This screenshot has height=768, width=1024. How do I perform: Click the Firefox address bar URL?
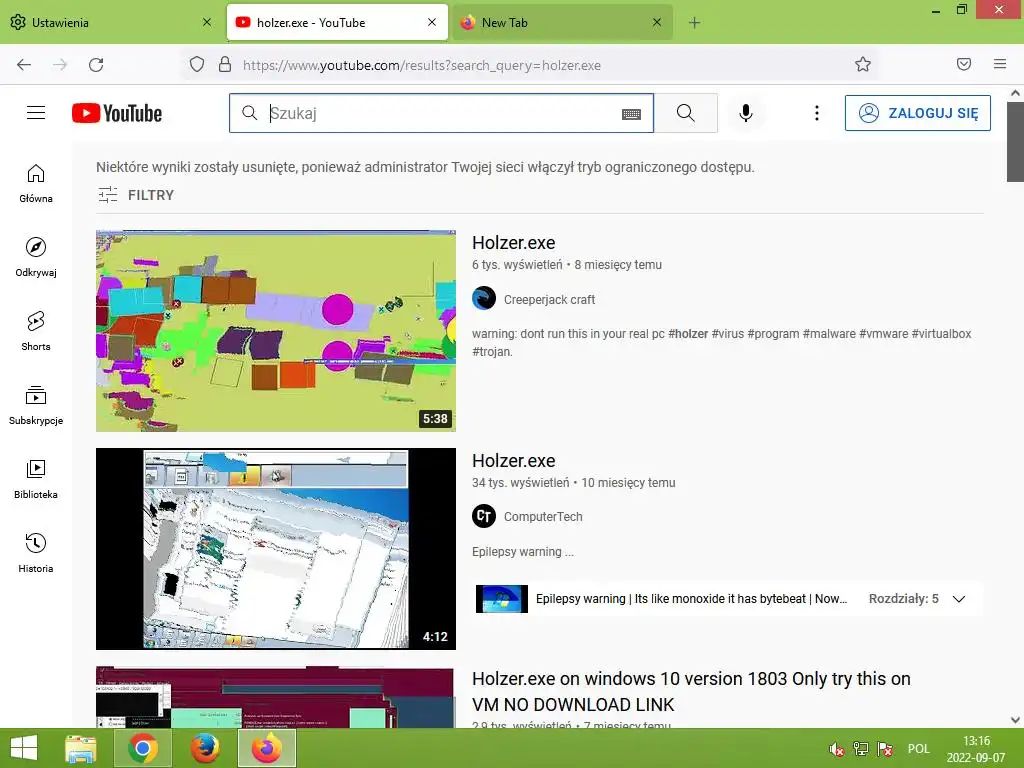click(x=422, y=65)
